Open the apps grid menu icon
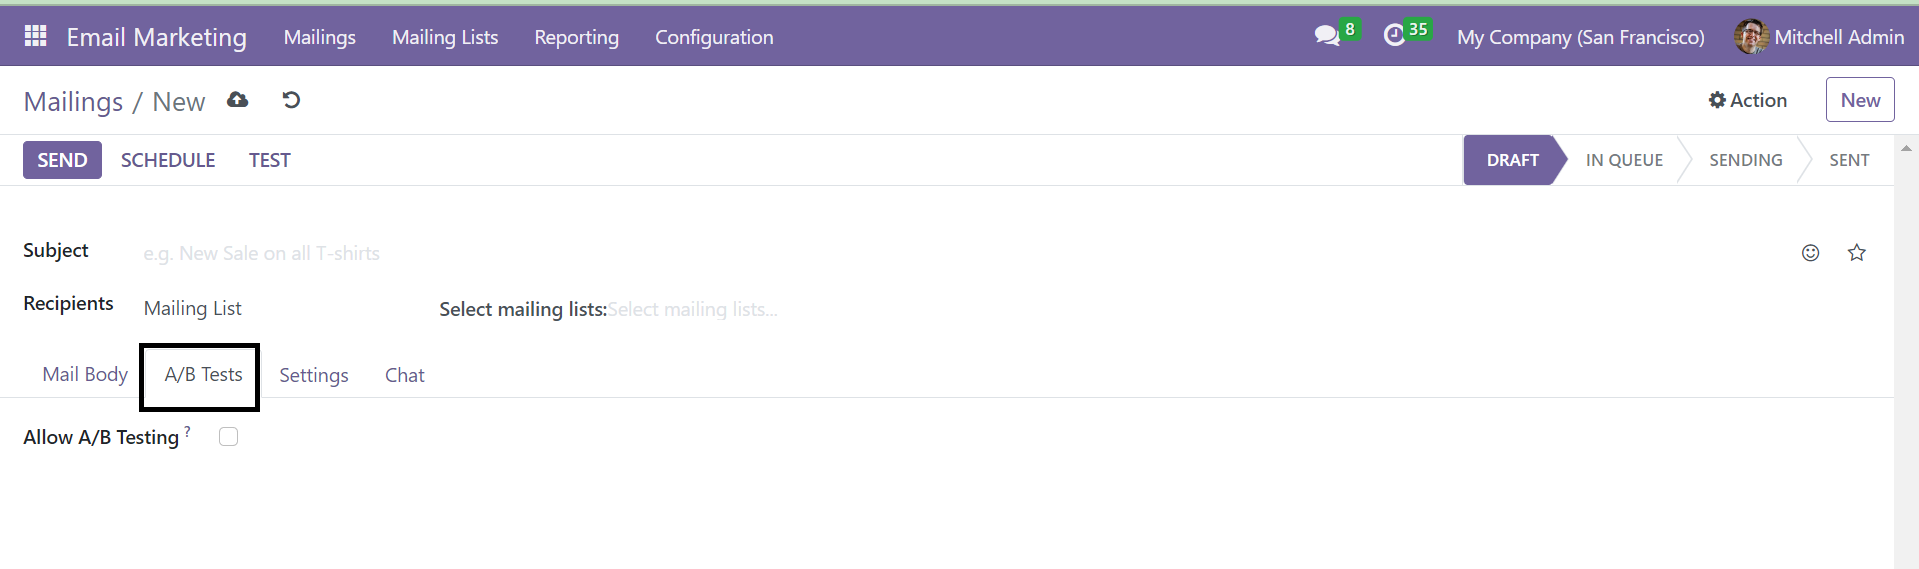 click(x=36, y=36)
